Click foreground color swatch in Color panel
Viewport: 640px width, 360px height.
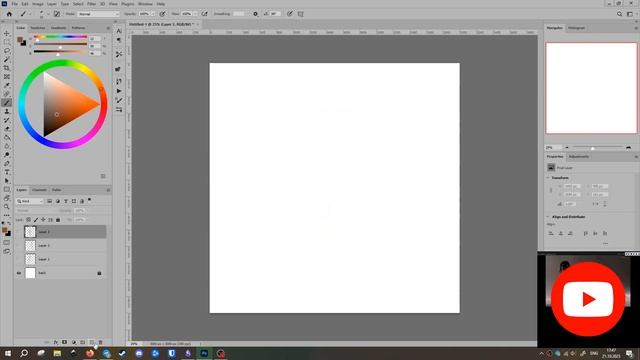[20, 40]
